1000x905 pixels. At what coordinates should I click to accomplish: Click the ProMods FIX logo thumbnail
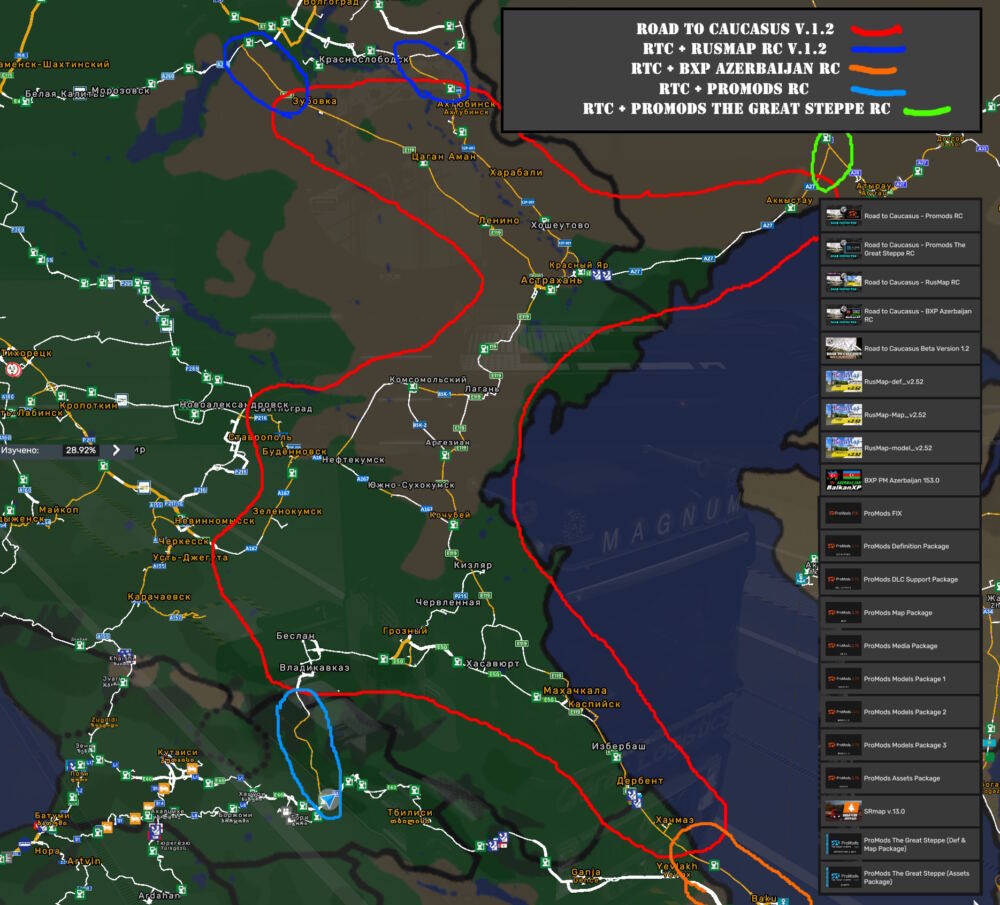point(841,513)
